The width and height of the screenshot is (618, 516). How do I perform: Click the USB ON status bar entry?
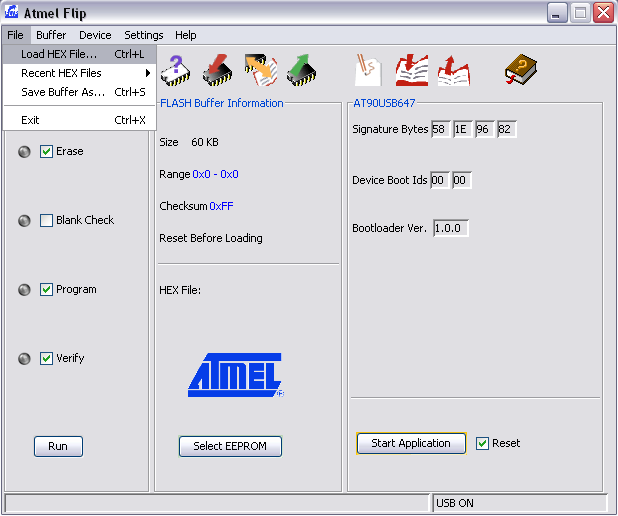519,503
